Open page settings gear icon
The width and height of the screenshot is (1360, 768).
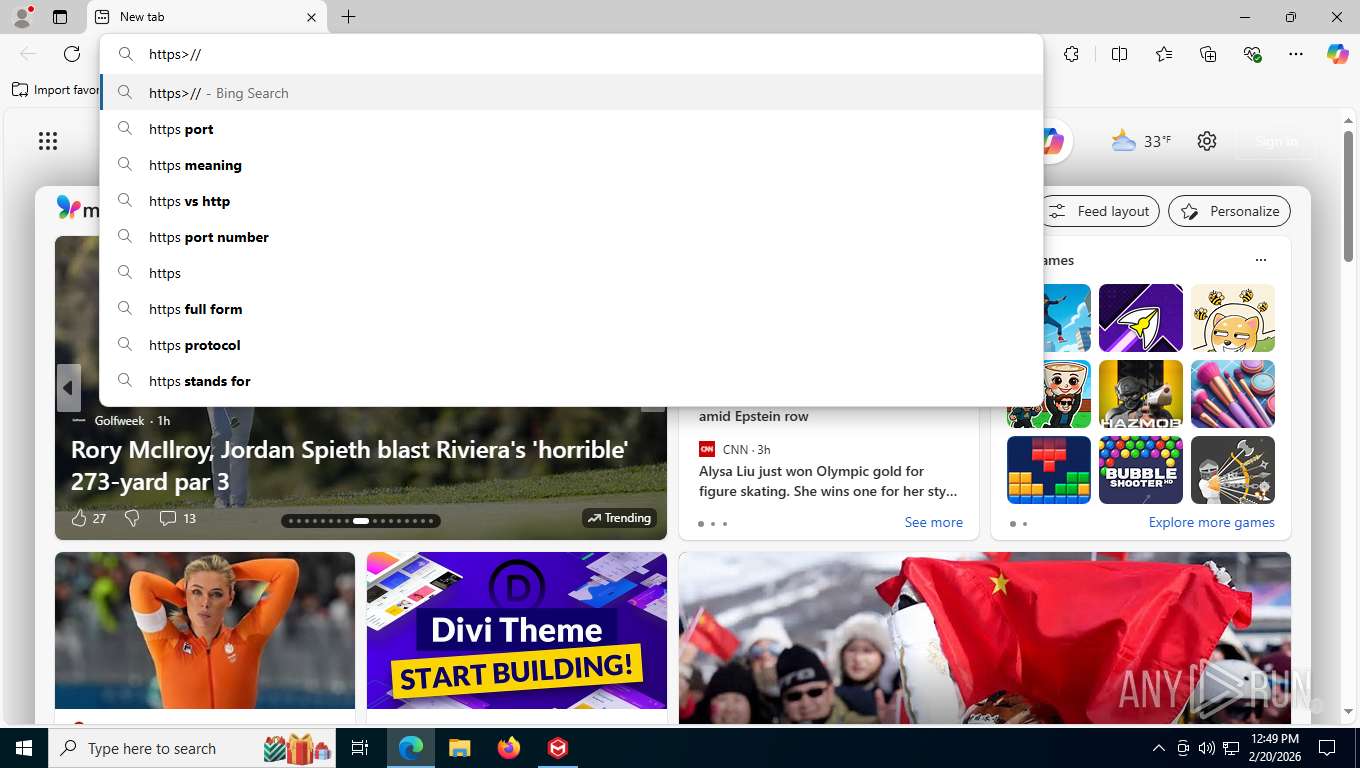(1207, 141)
